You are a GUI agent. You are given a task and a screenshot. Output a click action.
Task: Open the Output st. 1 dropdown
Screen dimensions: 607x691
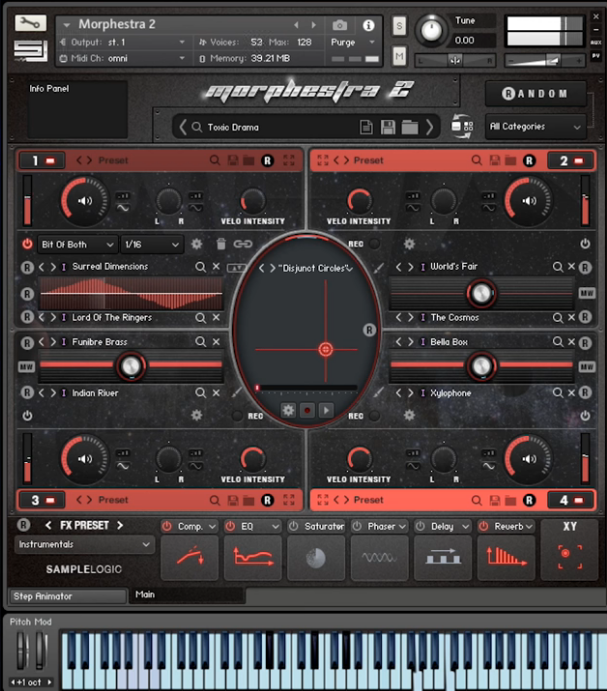[x=123, y=42]
